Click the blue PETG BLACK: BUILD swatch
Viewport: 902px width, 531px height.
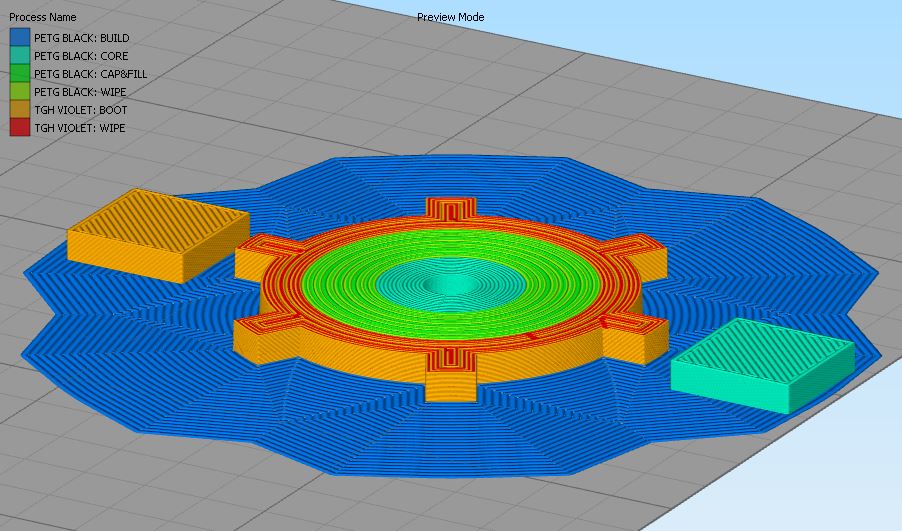click(x=20, y=38)
